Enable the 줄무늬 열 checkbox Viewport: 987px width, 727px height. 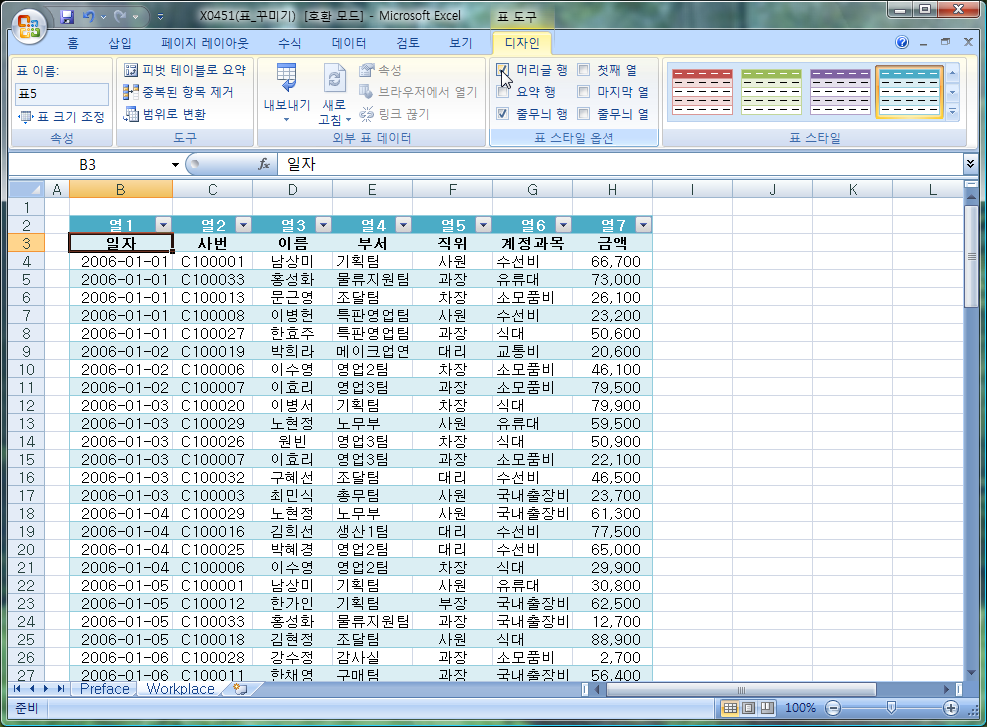click(584, 114)
